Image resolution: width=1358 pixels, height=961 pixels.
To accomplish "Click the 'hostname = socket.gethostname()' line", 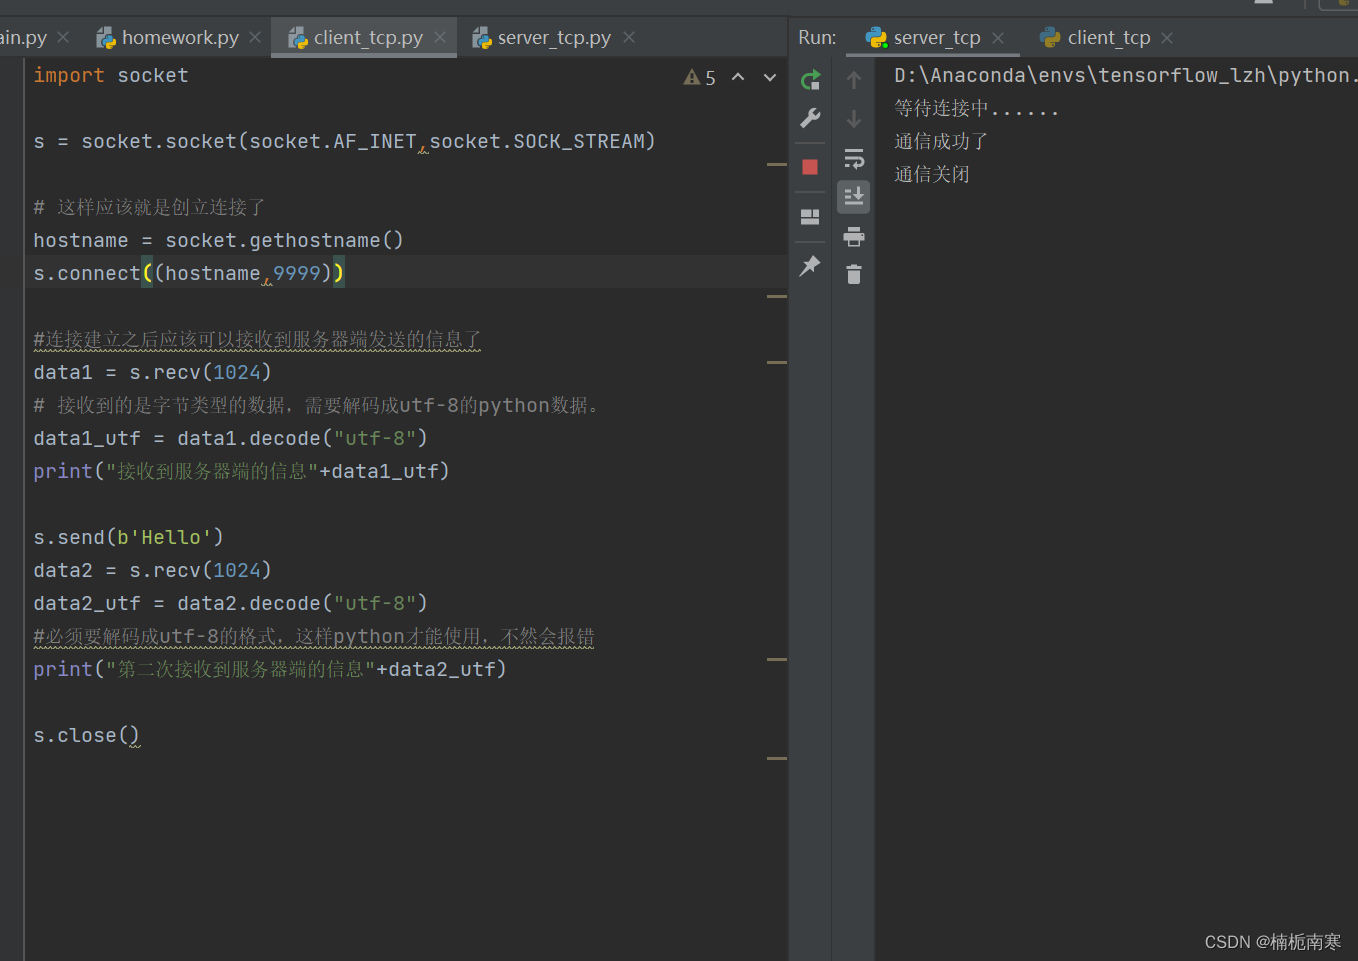I will click(218, 241).
